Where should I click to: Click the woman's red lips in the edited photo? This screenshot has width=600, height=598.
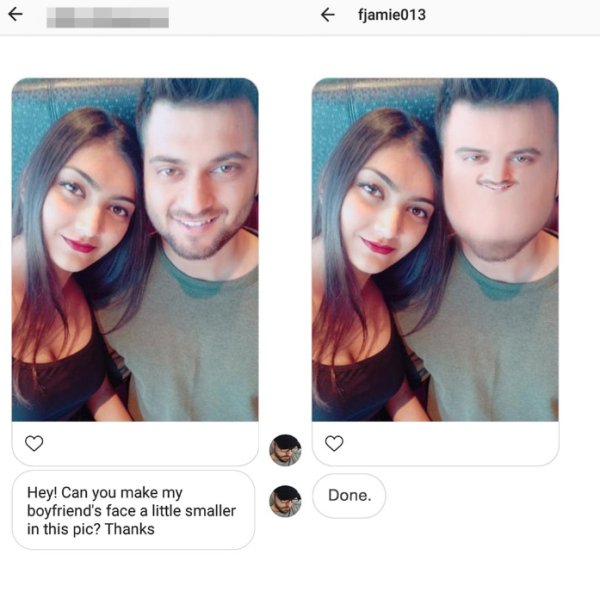(x=378, y=246)
